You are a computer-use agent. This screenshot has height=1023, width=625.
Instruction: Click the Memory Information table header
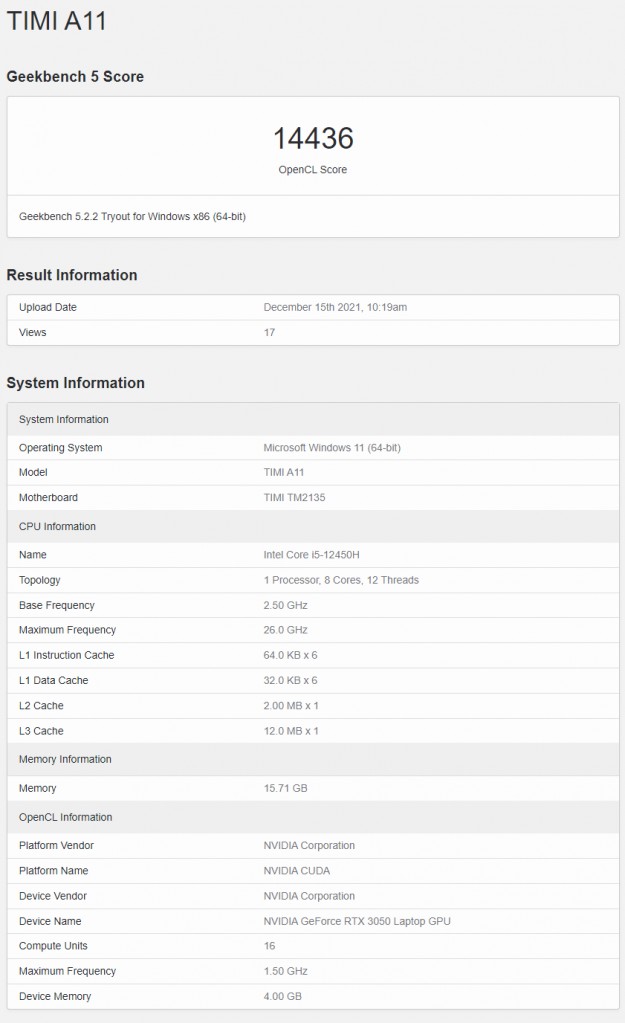pos(65,760)
